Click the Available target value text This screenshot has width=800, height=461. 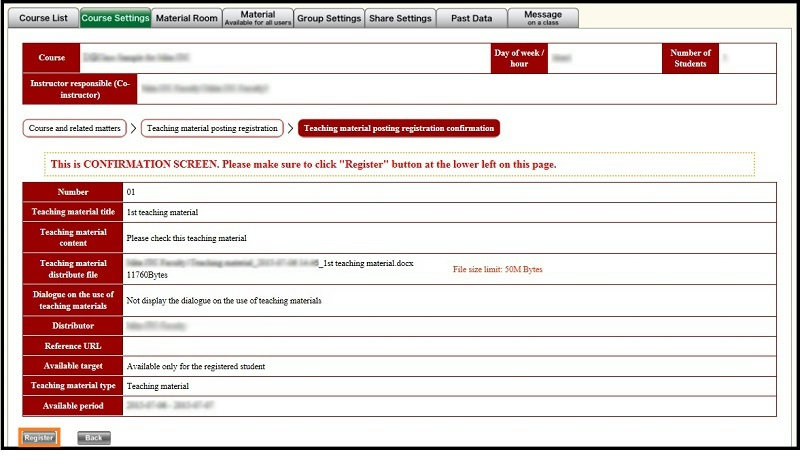pos(195,366)
